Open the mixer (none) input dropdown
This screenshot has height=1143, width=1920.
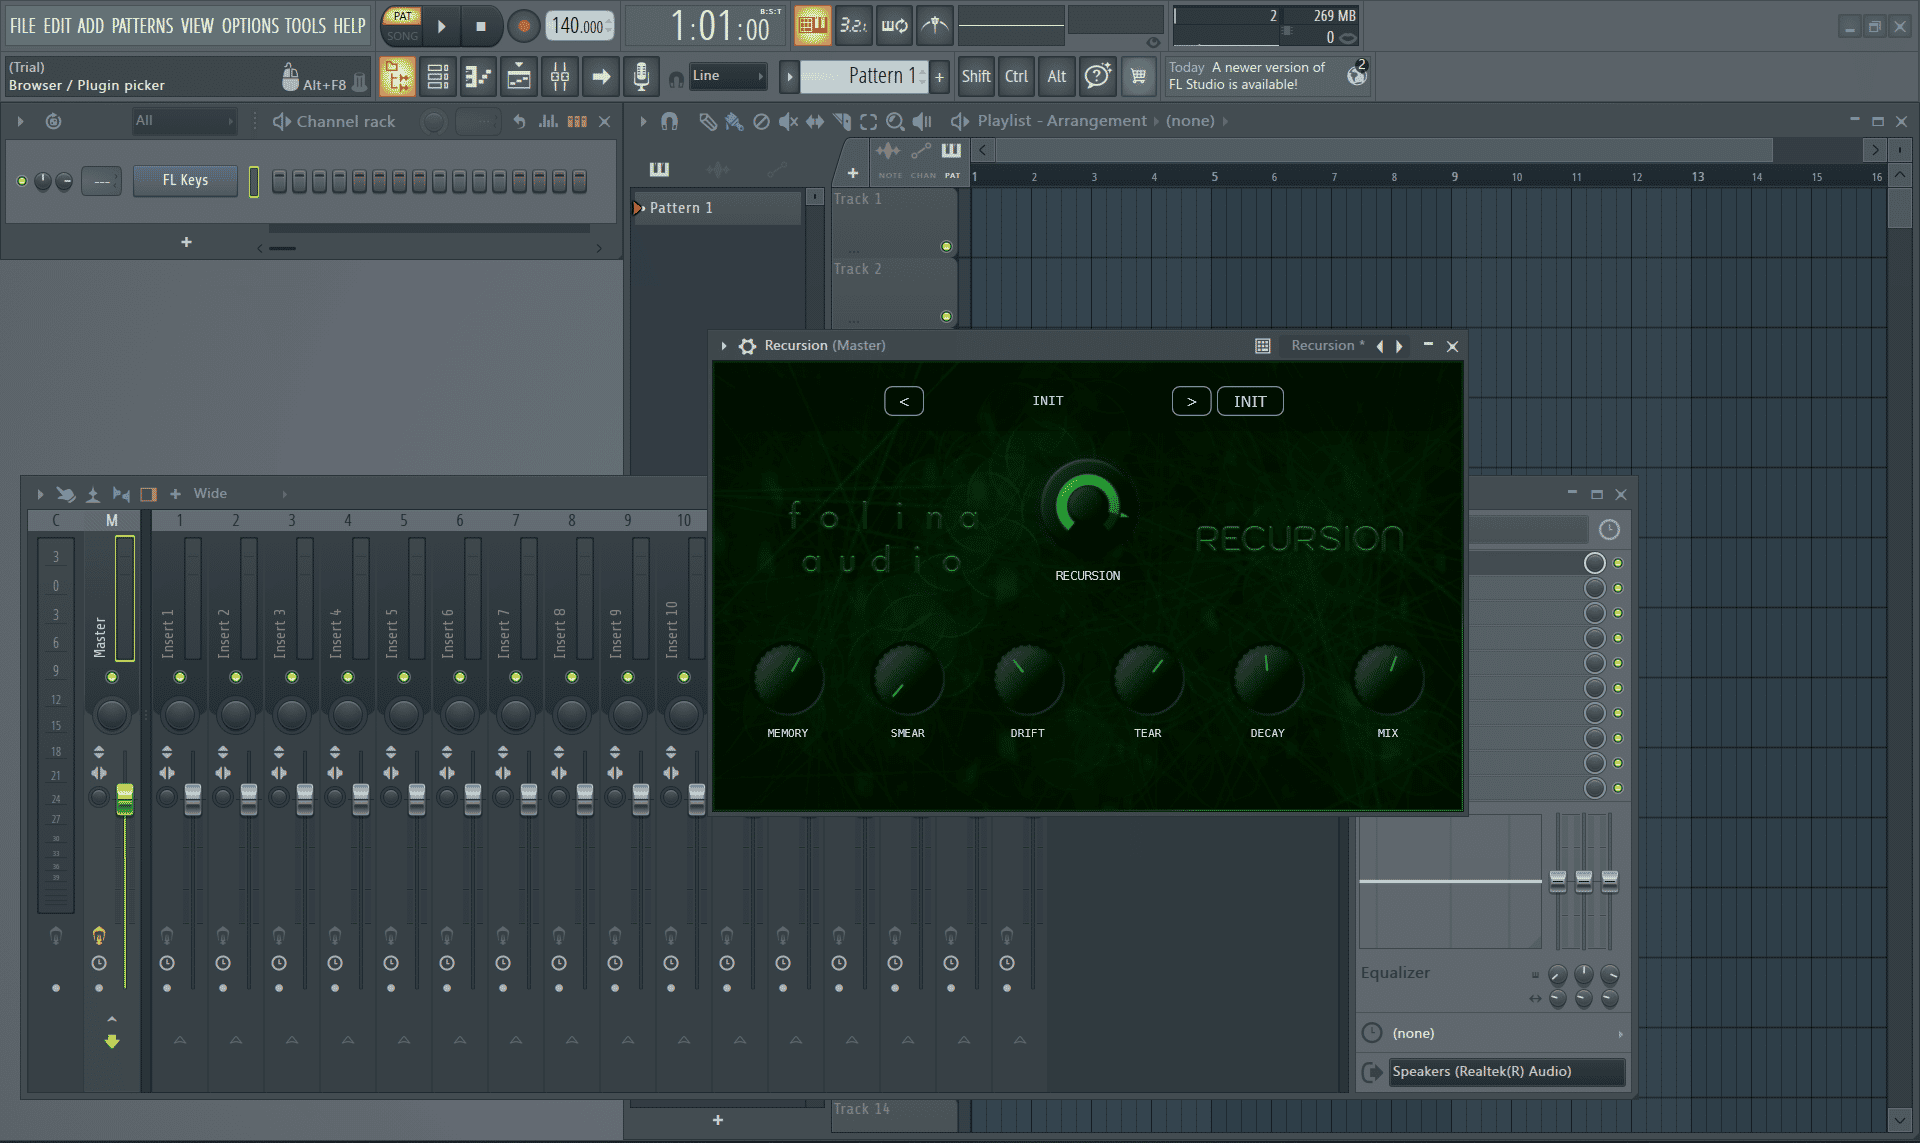tap(1493, 1033)
